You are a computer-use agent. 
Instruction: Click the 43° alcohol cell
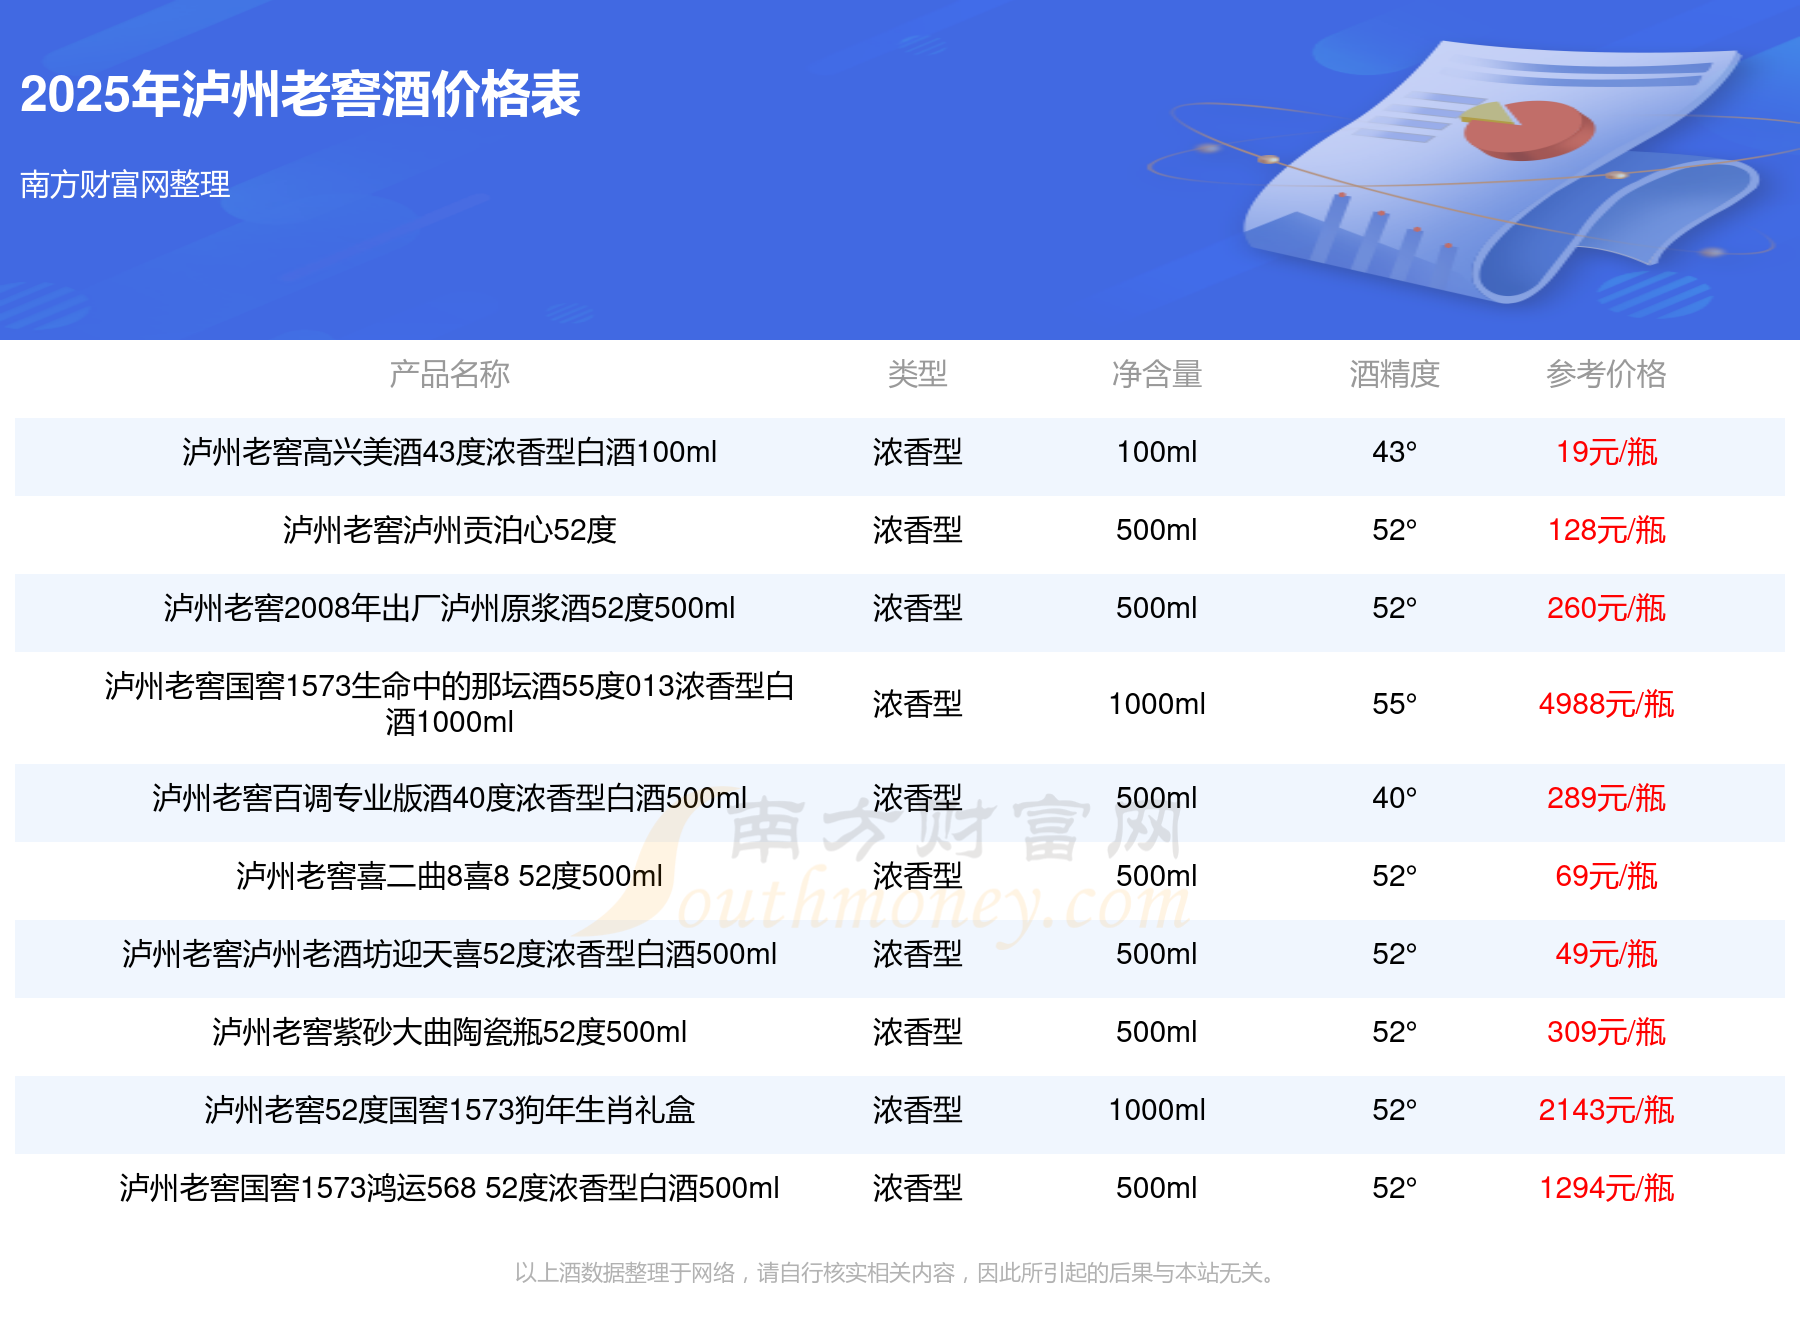coord(1394,452)
